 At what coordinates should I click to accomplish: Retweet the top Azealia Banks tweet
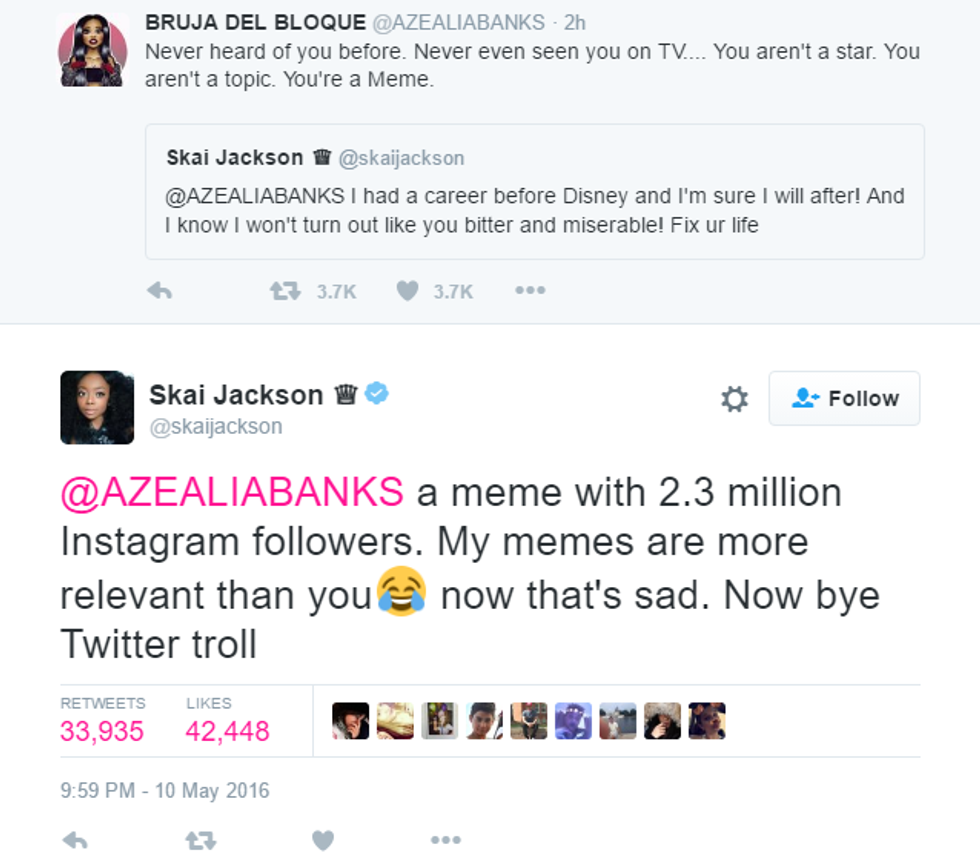click(x=284, y=291)
